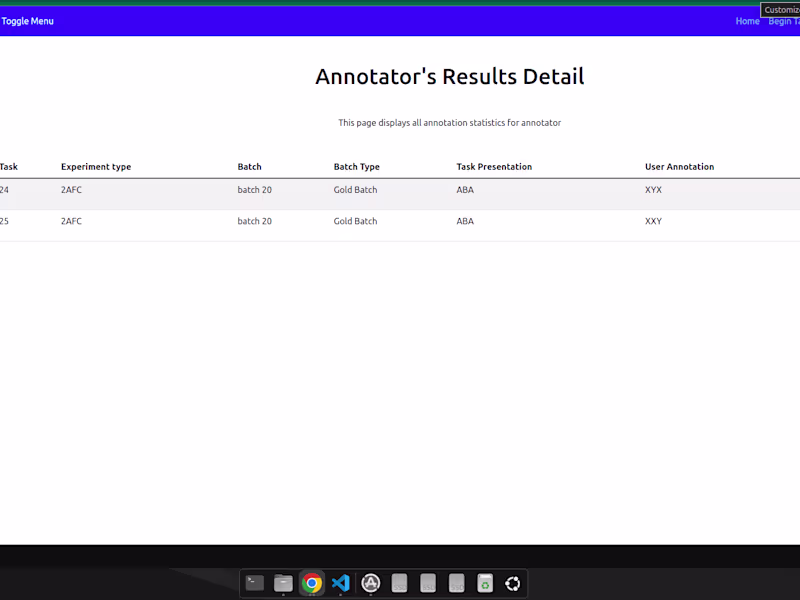Open the third SSD drive icon
This screenshot has height=600, width=800.
click(x=457, y=583)
